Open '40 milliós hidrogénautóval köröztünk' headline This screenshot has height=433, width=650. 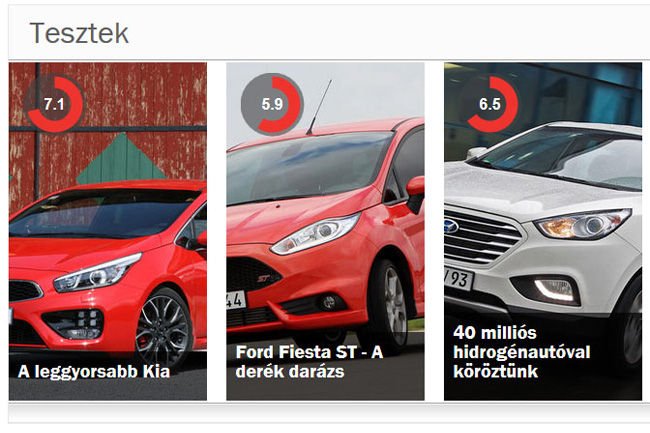coord(521,352)
